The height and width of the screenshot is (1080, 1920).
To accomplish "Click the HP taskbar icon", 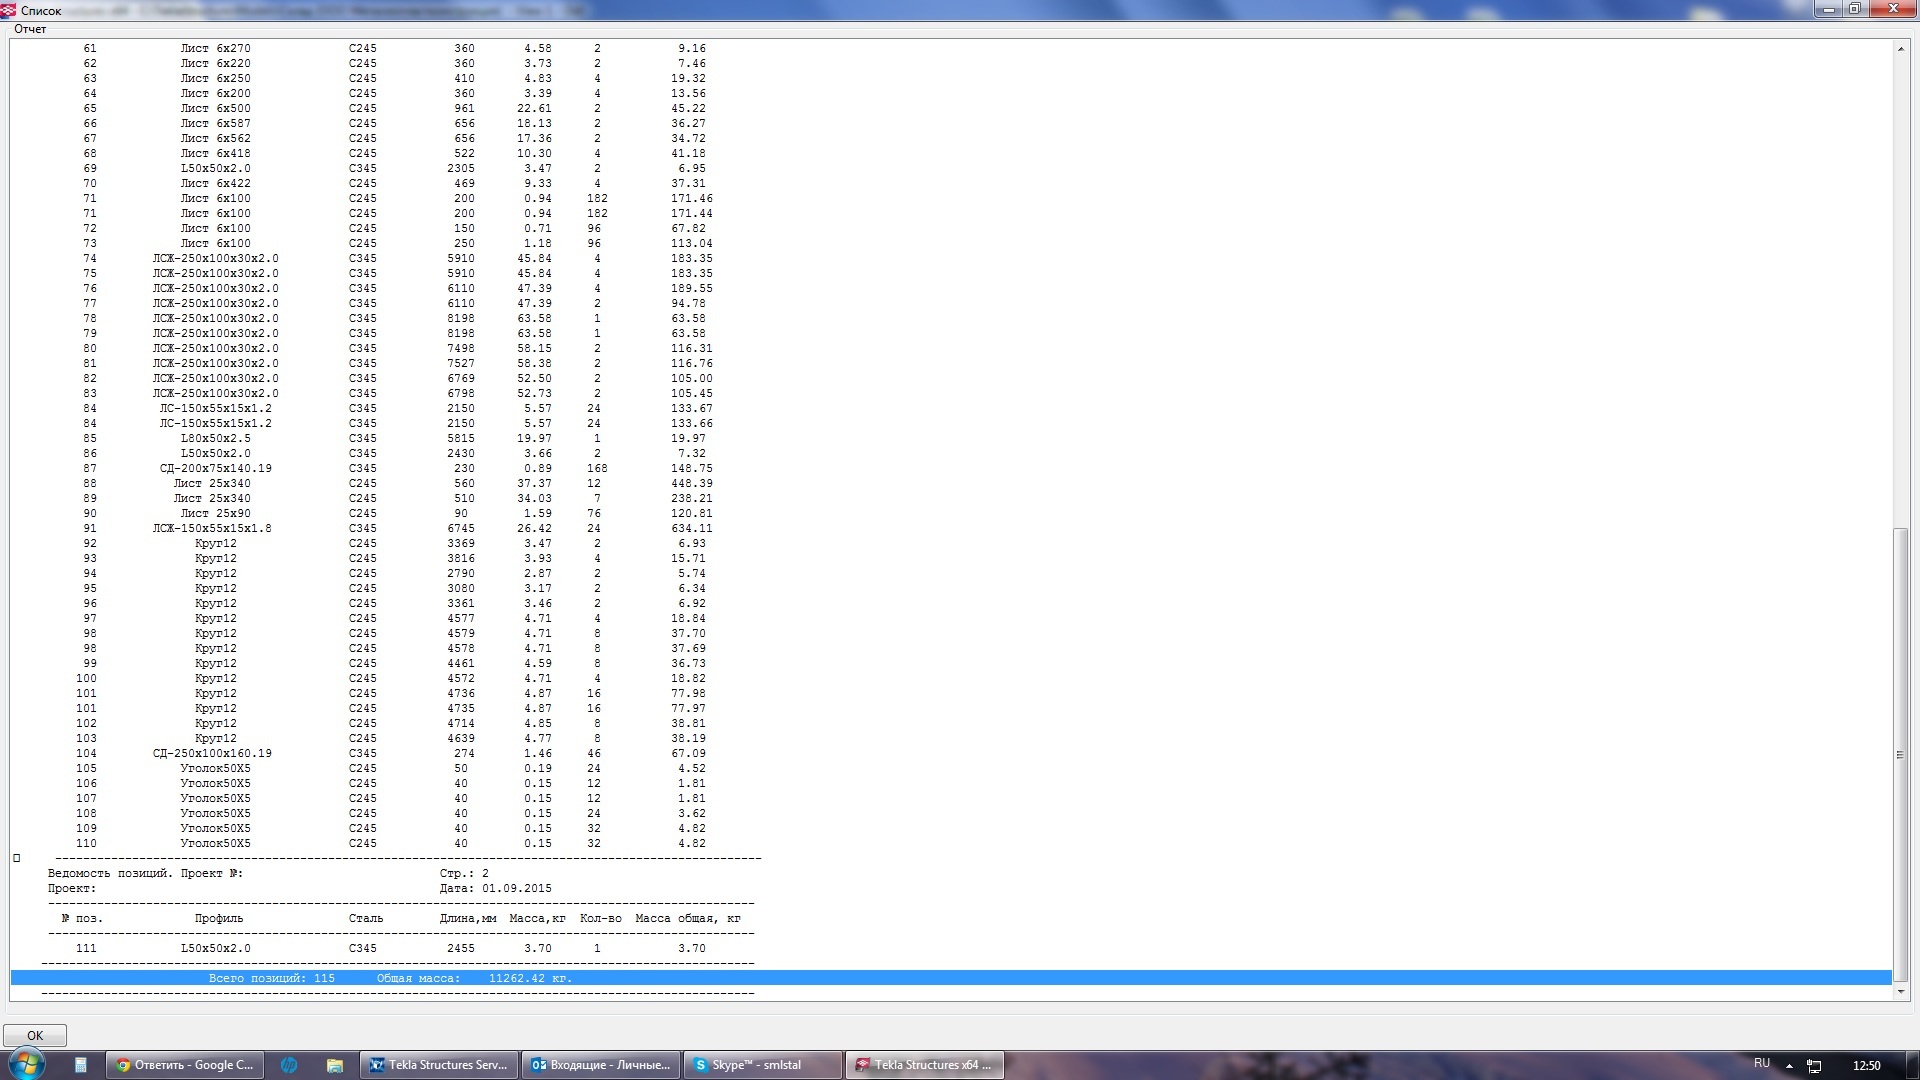I will [x=289, y=1065].
